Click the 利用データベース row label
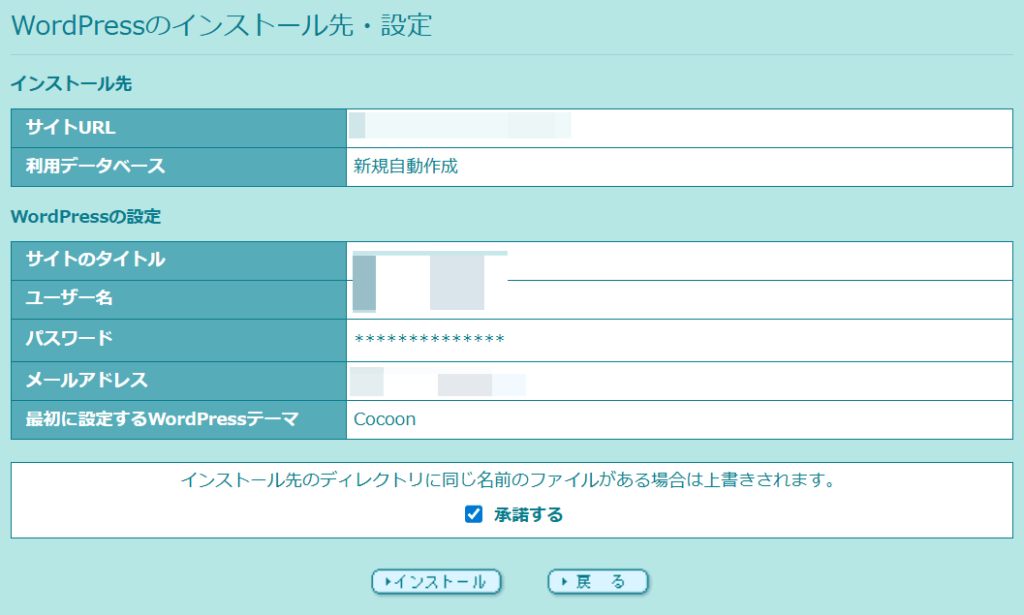Image resolution: width=1024 pixels, height=615 pixels. click(x=96, y=167)
